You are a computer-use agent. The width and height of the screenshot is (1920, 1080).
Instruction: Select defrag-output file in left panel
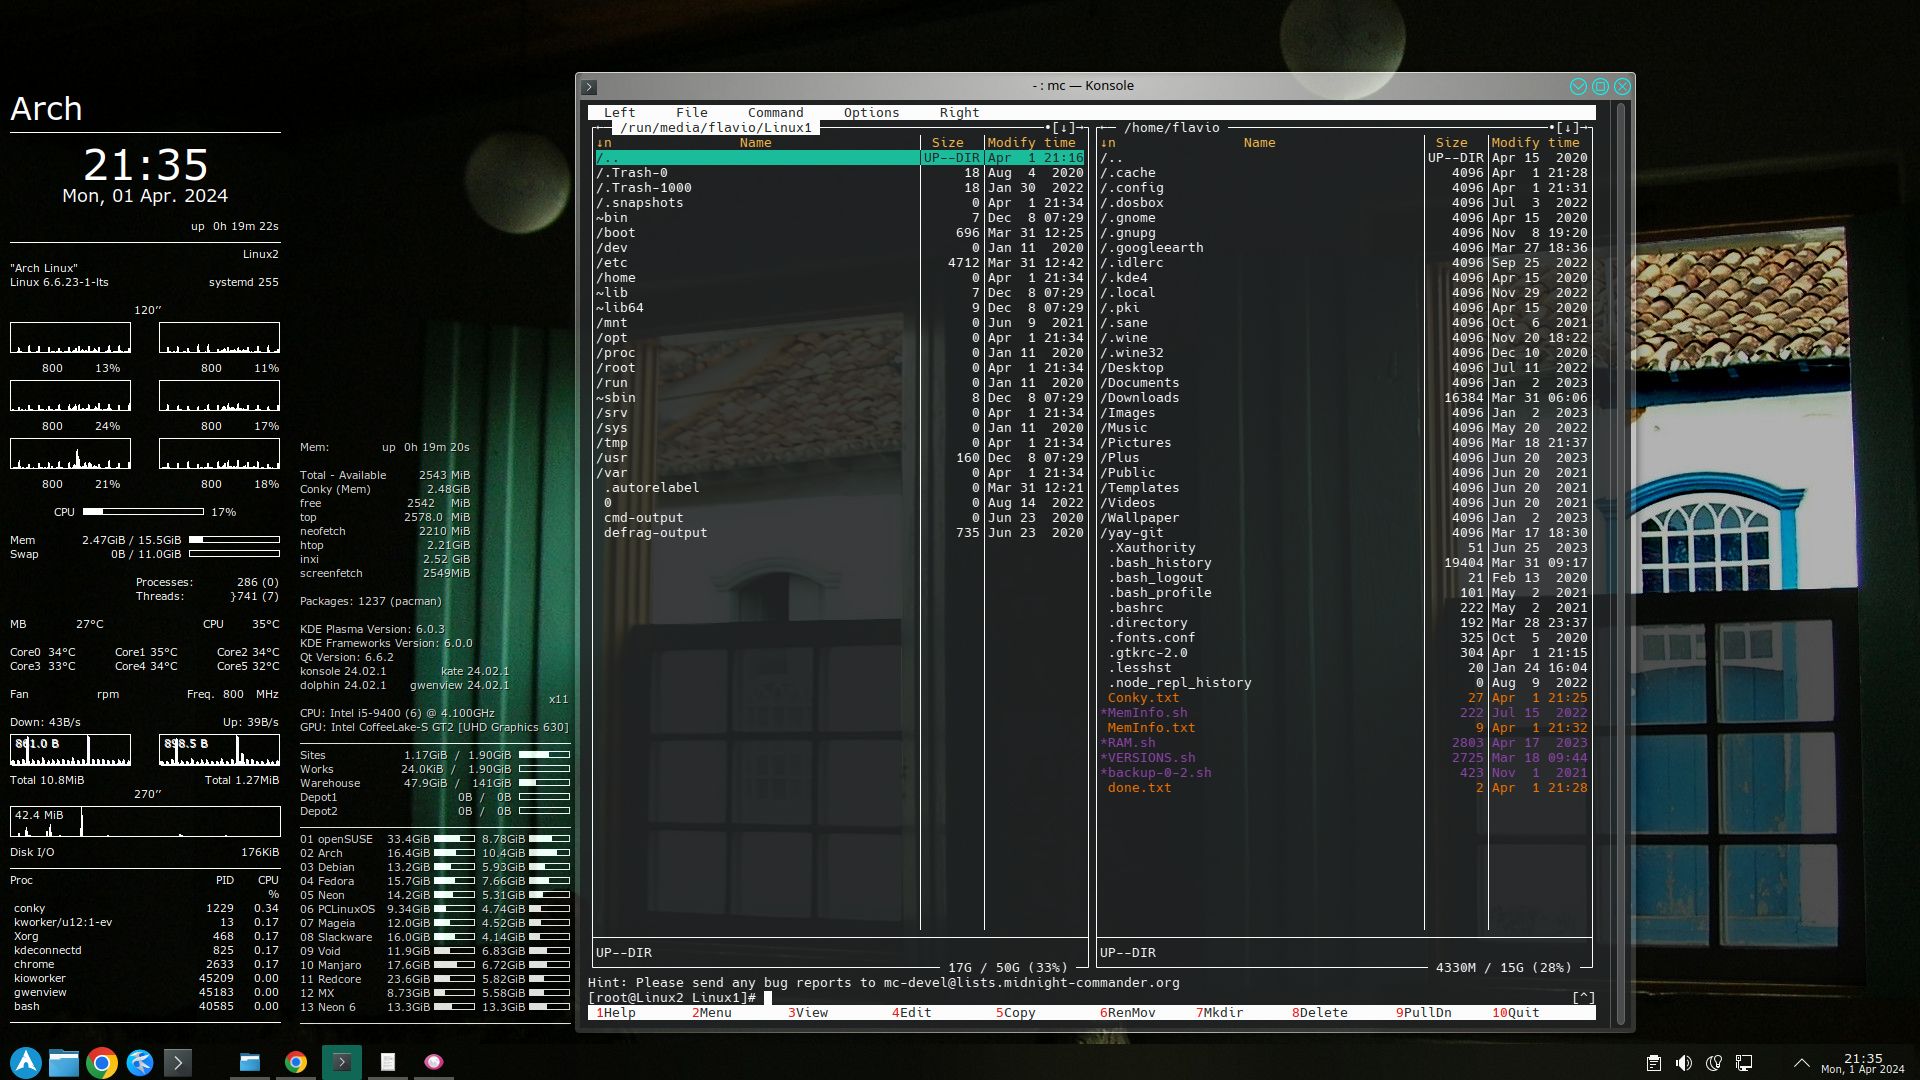(840, 533)
